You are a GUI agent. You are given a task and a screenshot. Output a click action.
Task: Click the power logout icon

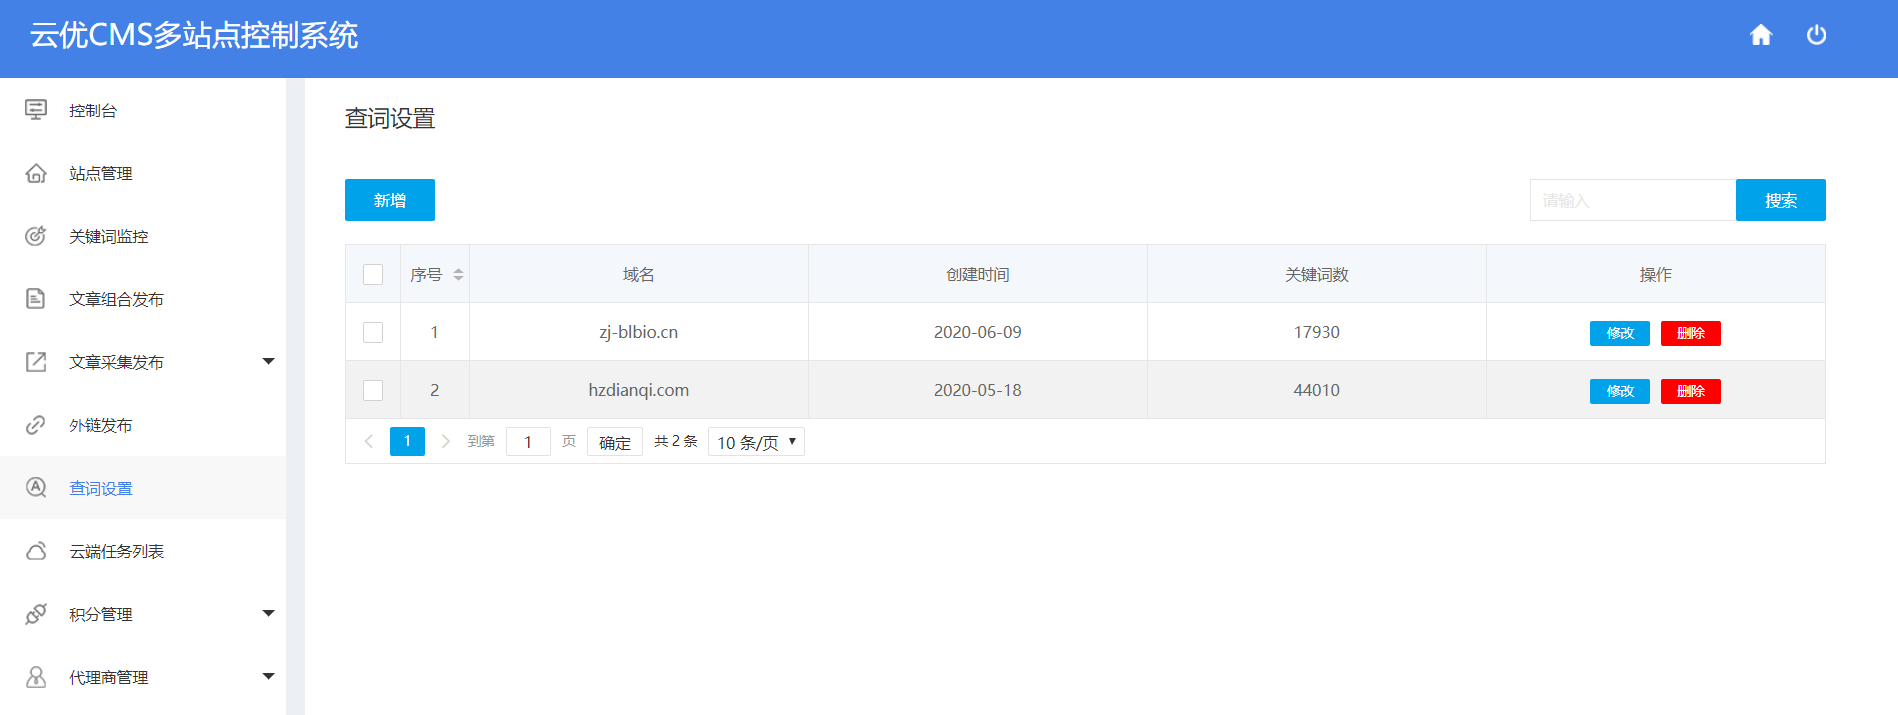(1816, 36)
